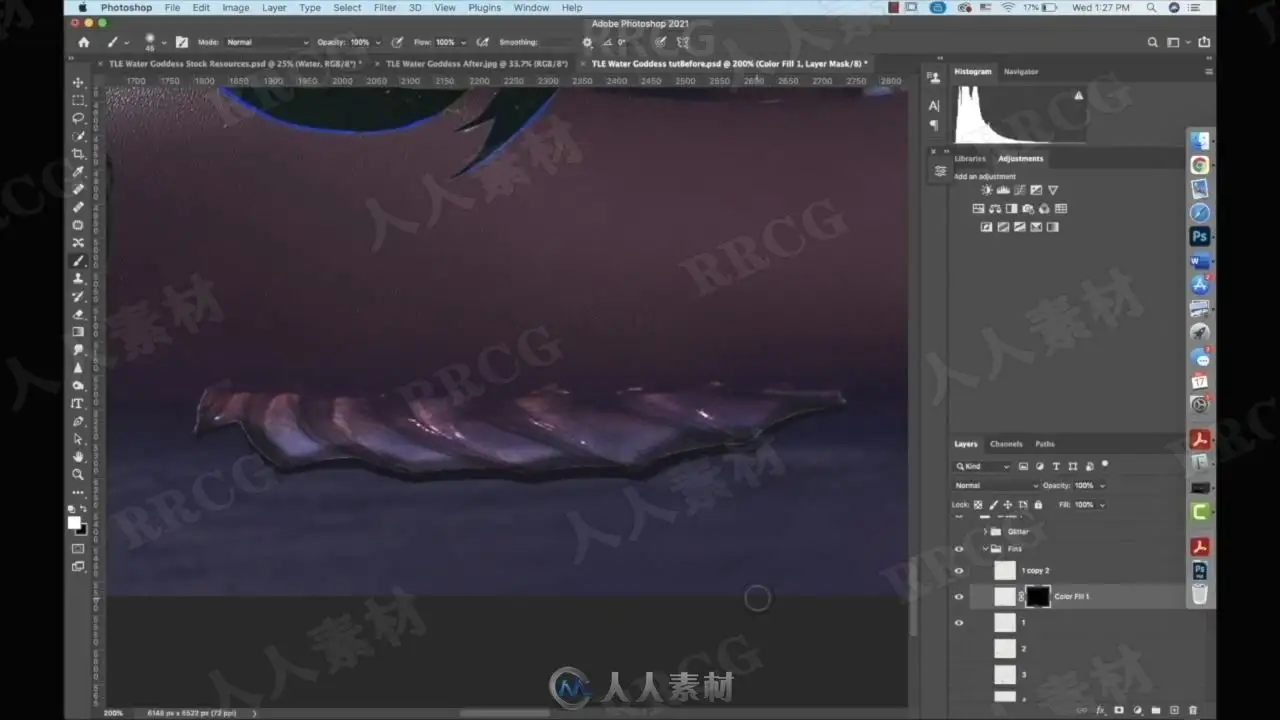Add Black & White adjustment
This screenshot has height=720, width=1280.
click(x=1012, y=209)
